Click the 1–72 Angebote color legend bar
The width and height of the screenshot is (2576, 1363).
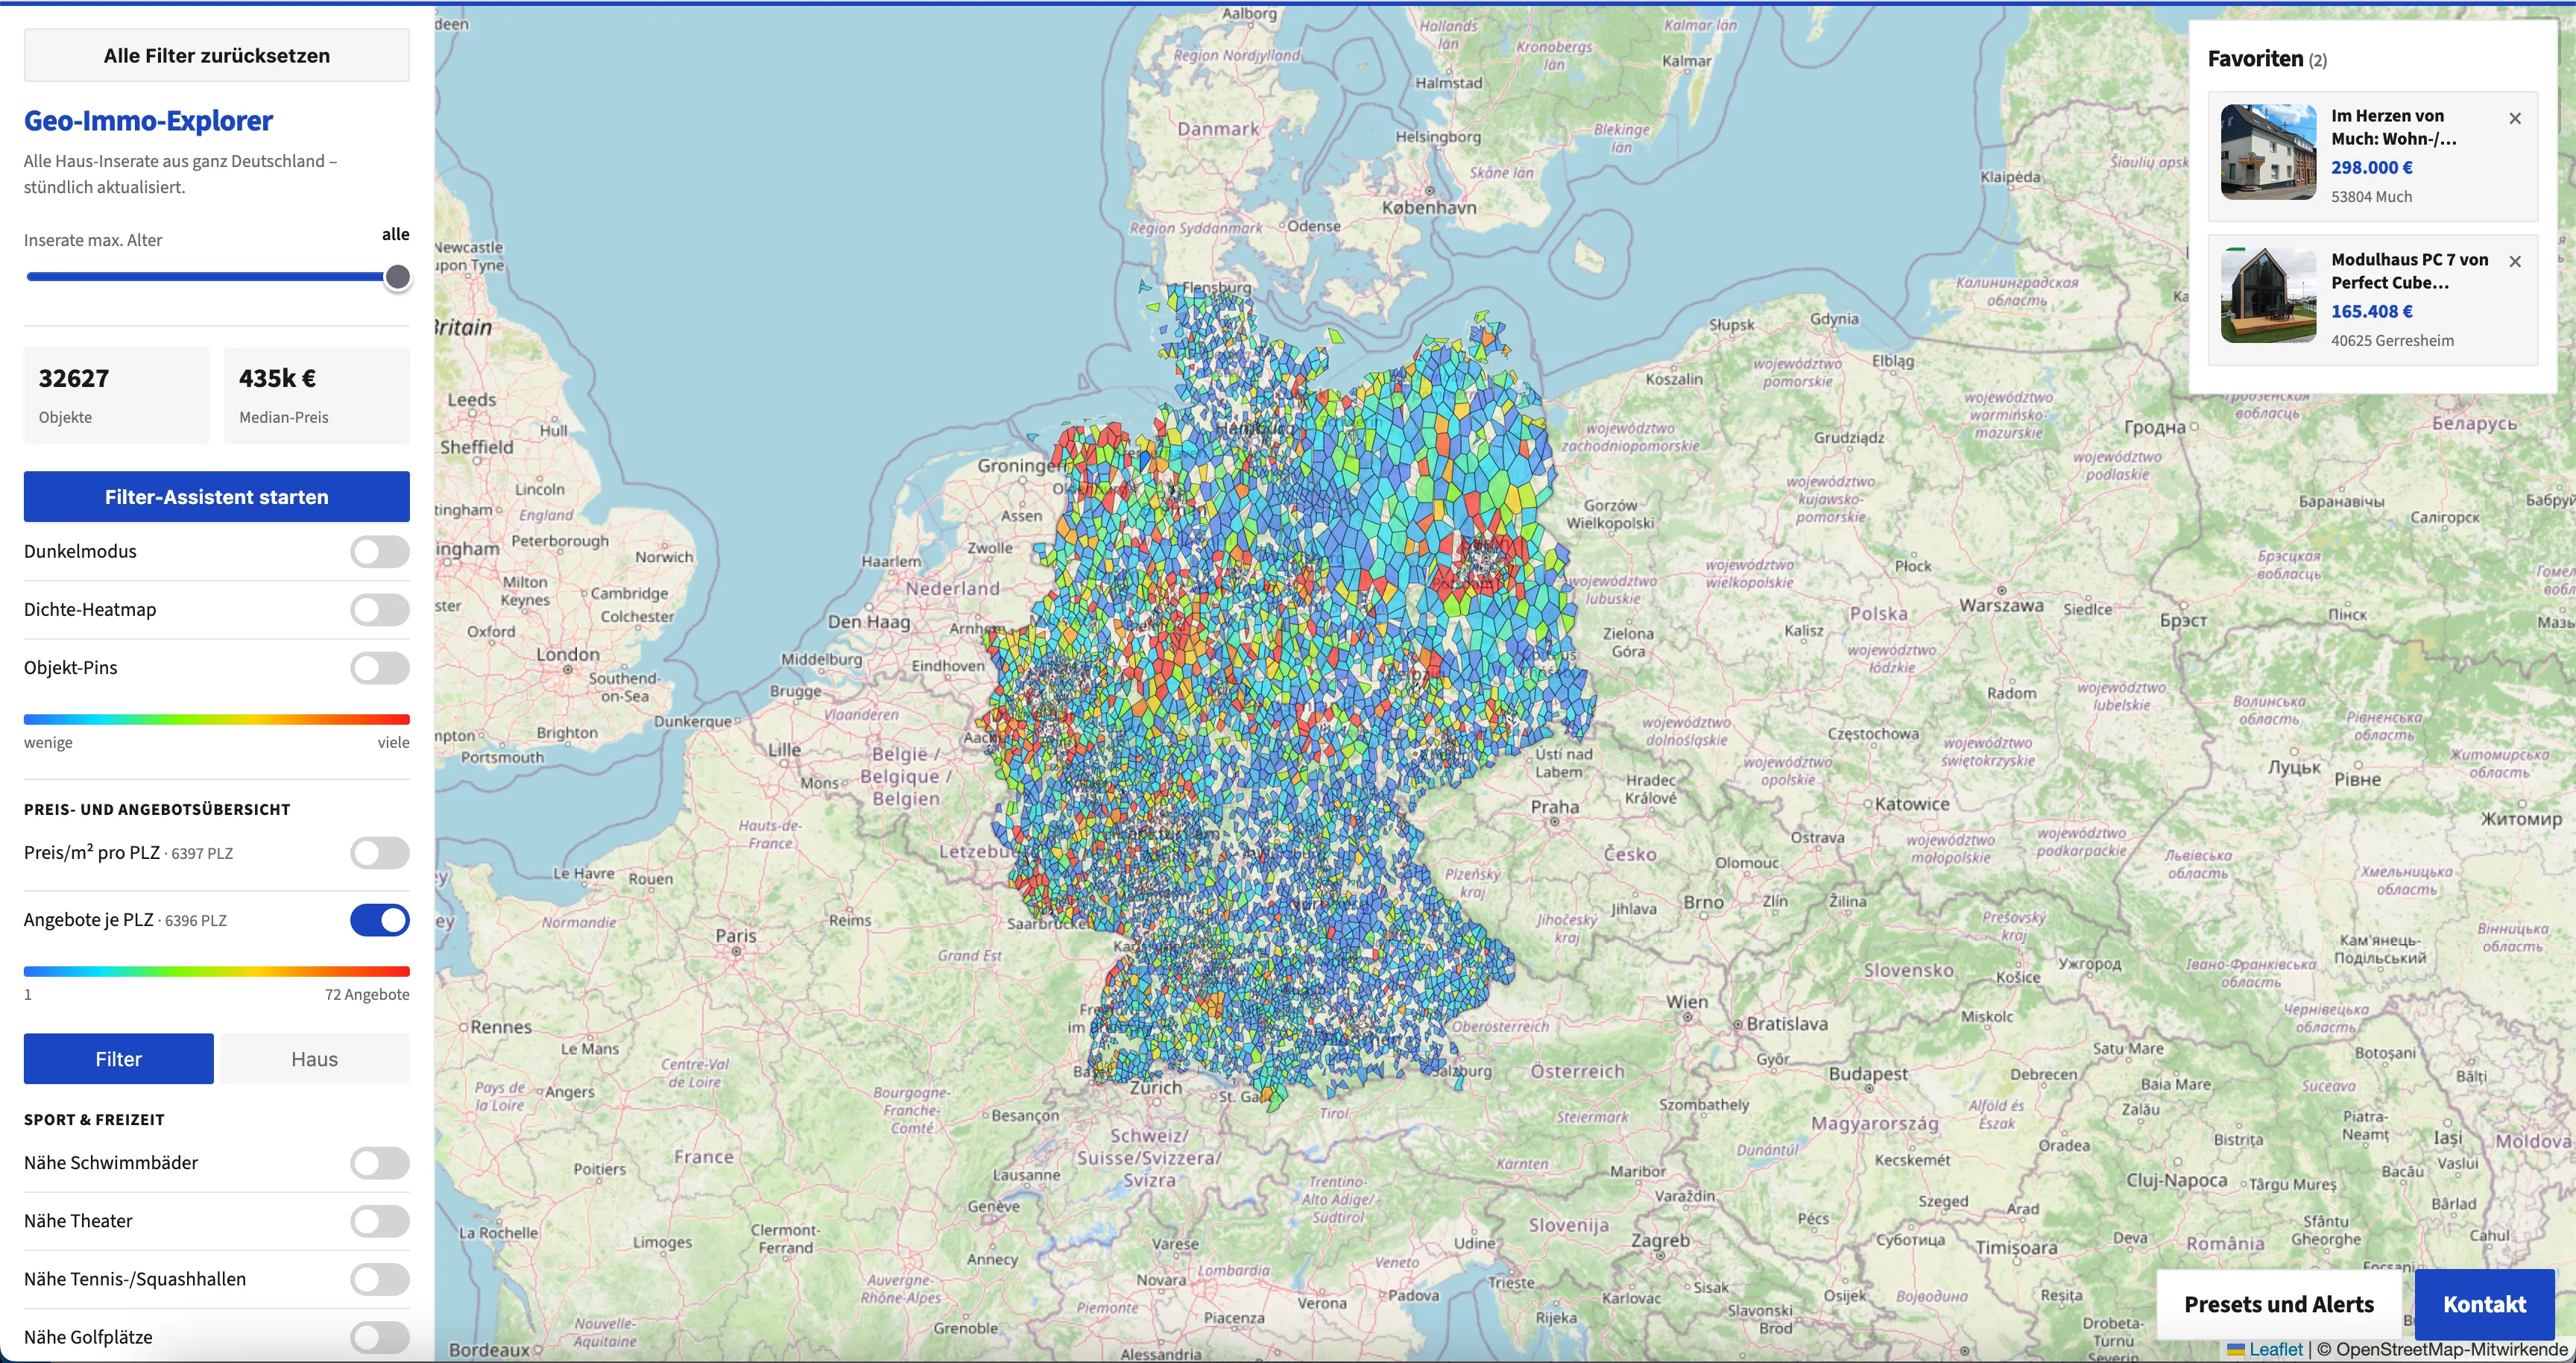pos(217,971)
